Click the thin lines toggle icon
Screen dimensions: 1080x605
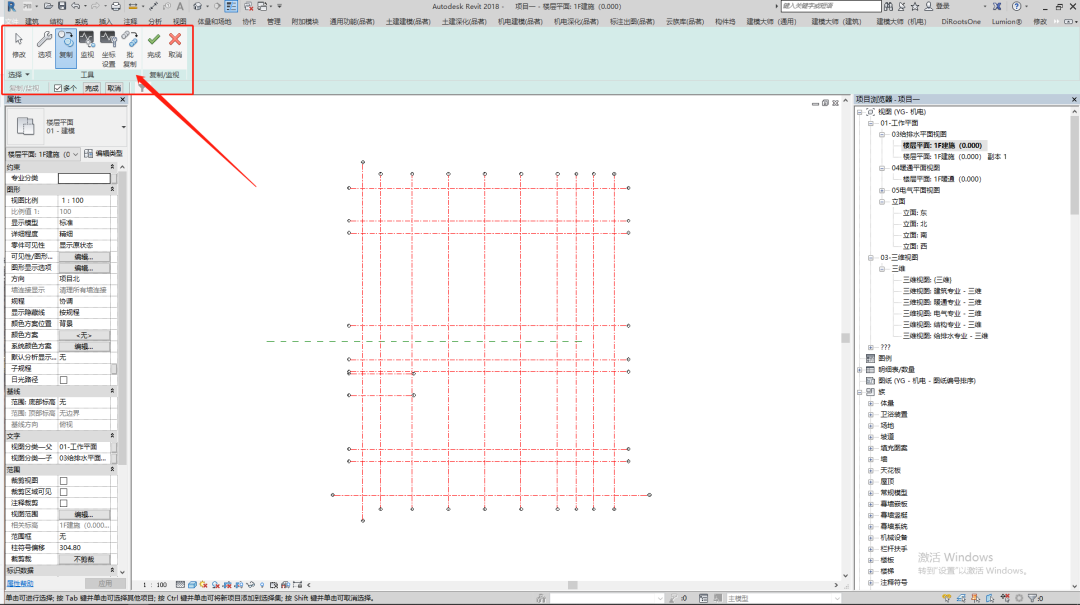click(231, 6)
